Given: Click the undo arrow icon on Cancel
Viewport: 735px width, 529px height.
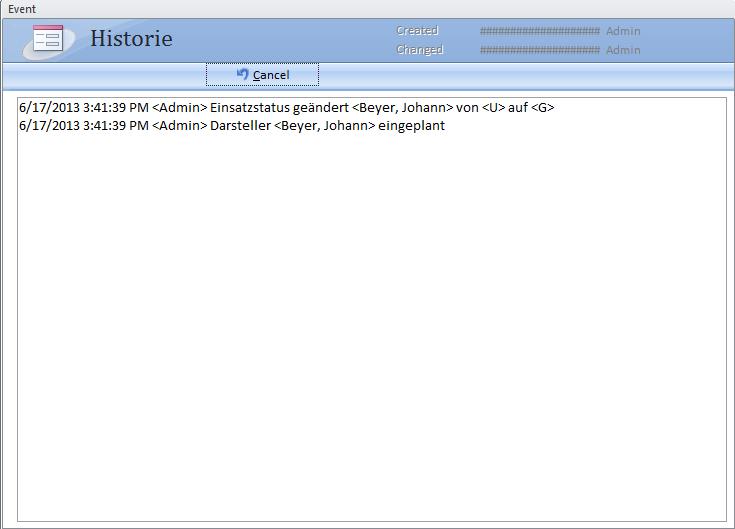Looking at the screenshot, I should (243, 74).
